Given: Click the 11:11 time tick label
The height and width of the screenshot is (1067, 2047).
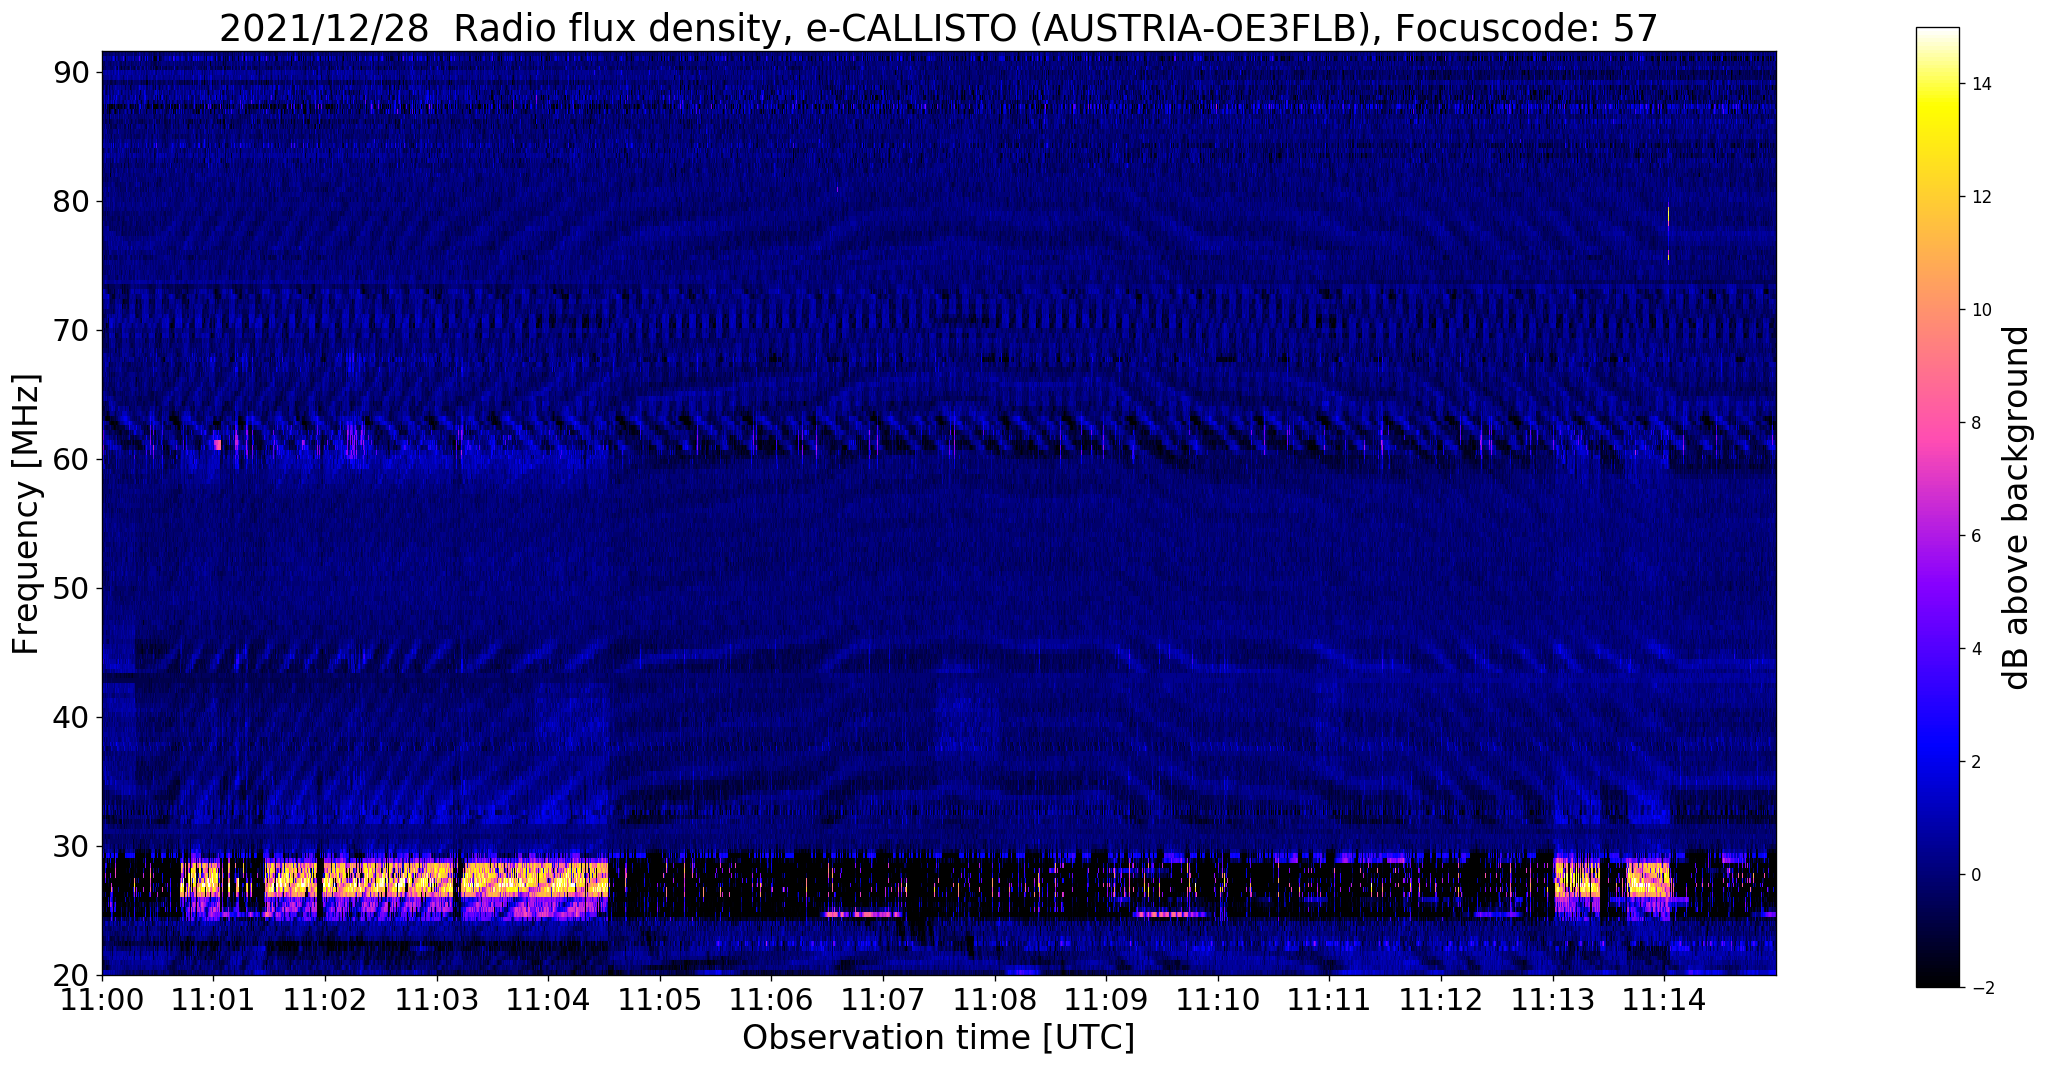Looking at the screenshot, I should [1329, 999].
